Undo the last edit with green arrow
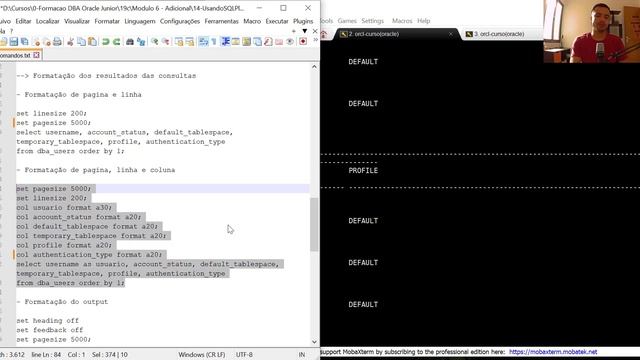This screenshot has height=360, width=640. pyautogui.click(x=105, y=42)
